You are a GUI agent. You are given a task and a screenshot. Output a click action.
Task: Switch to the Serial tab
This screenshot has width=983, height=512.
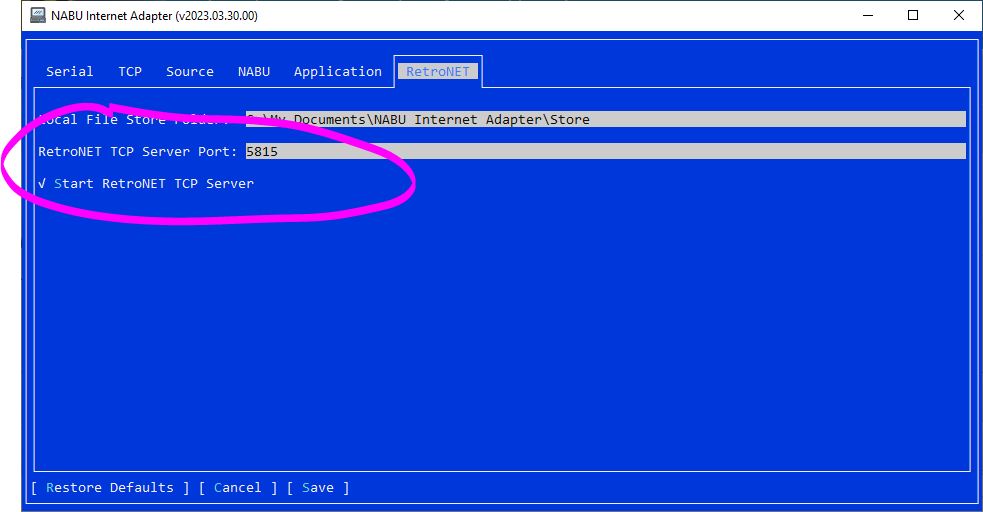click(x=70, y=71)
